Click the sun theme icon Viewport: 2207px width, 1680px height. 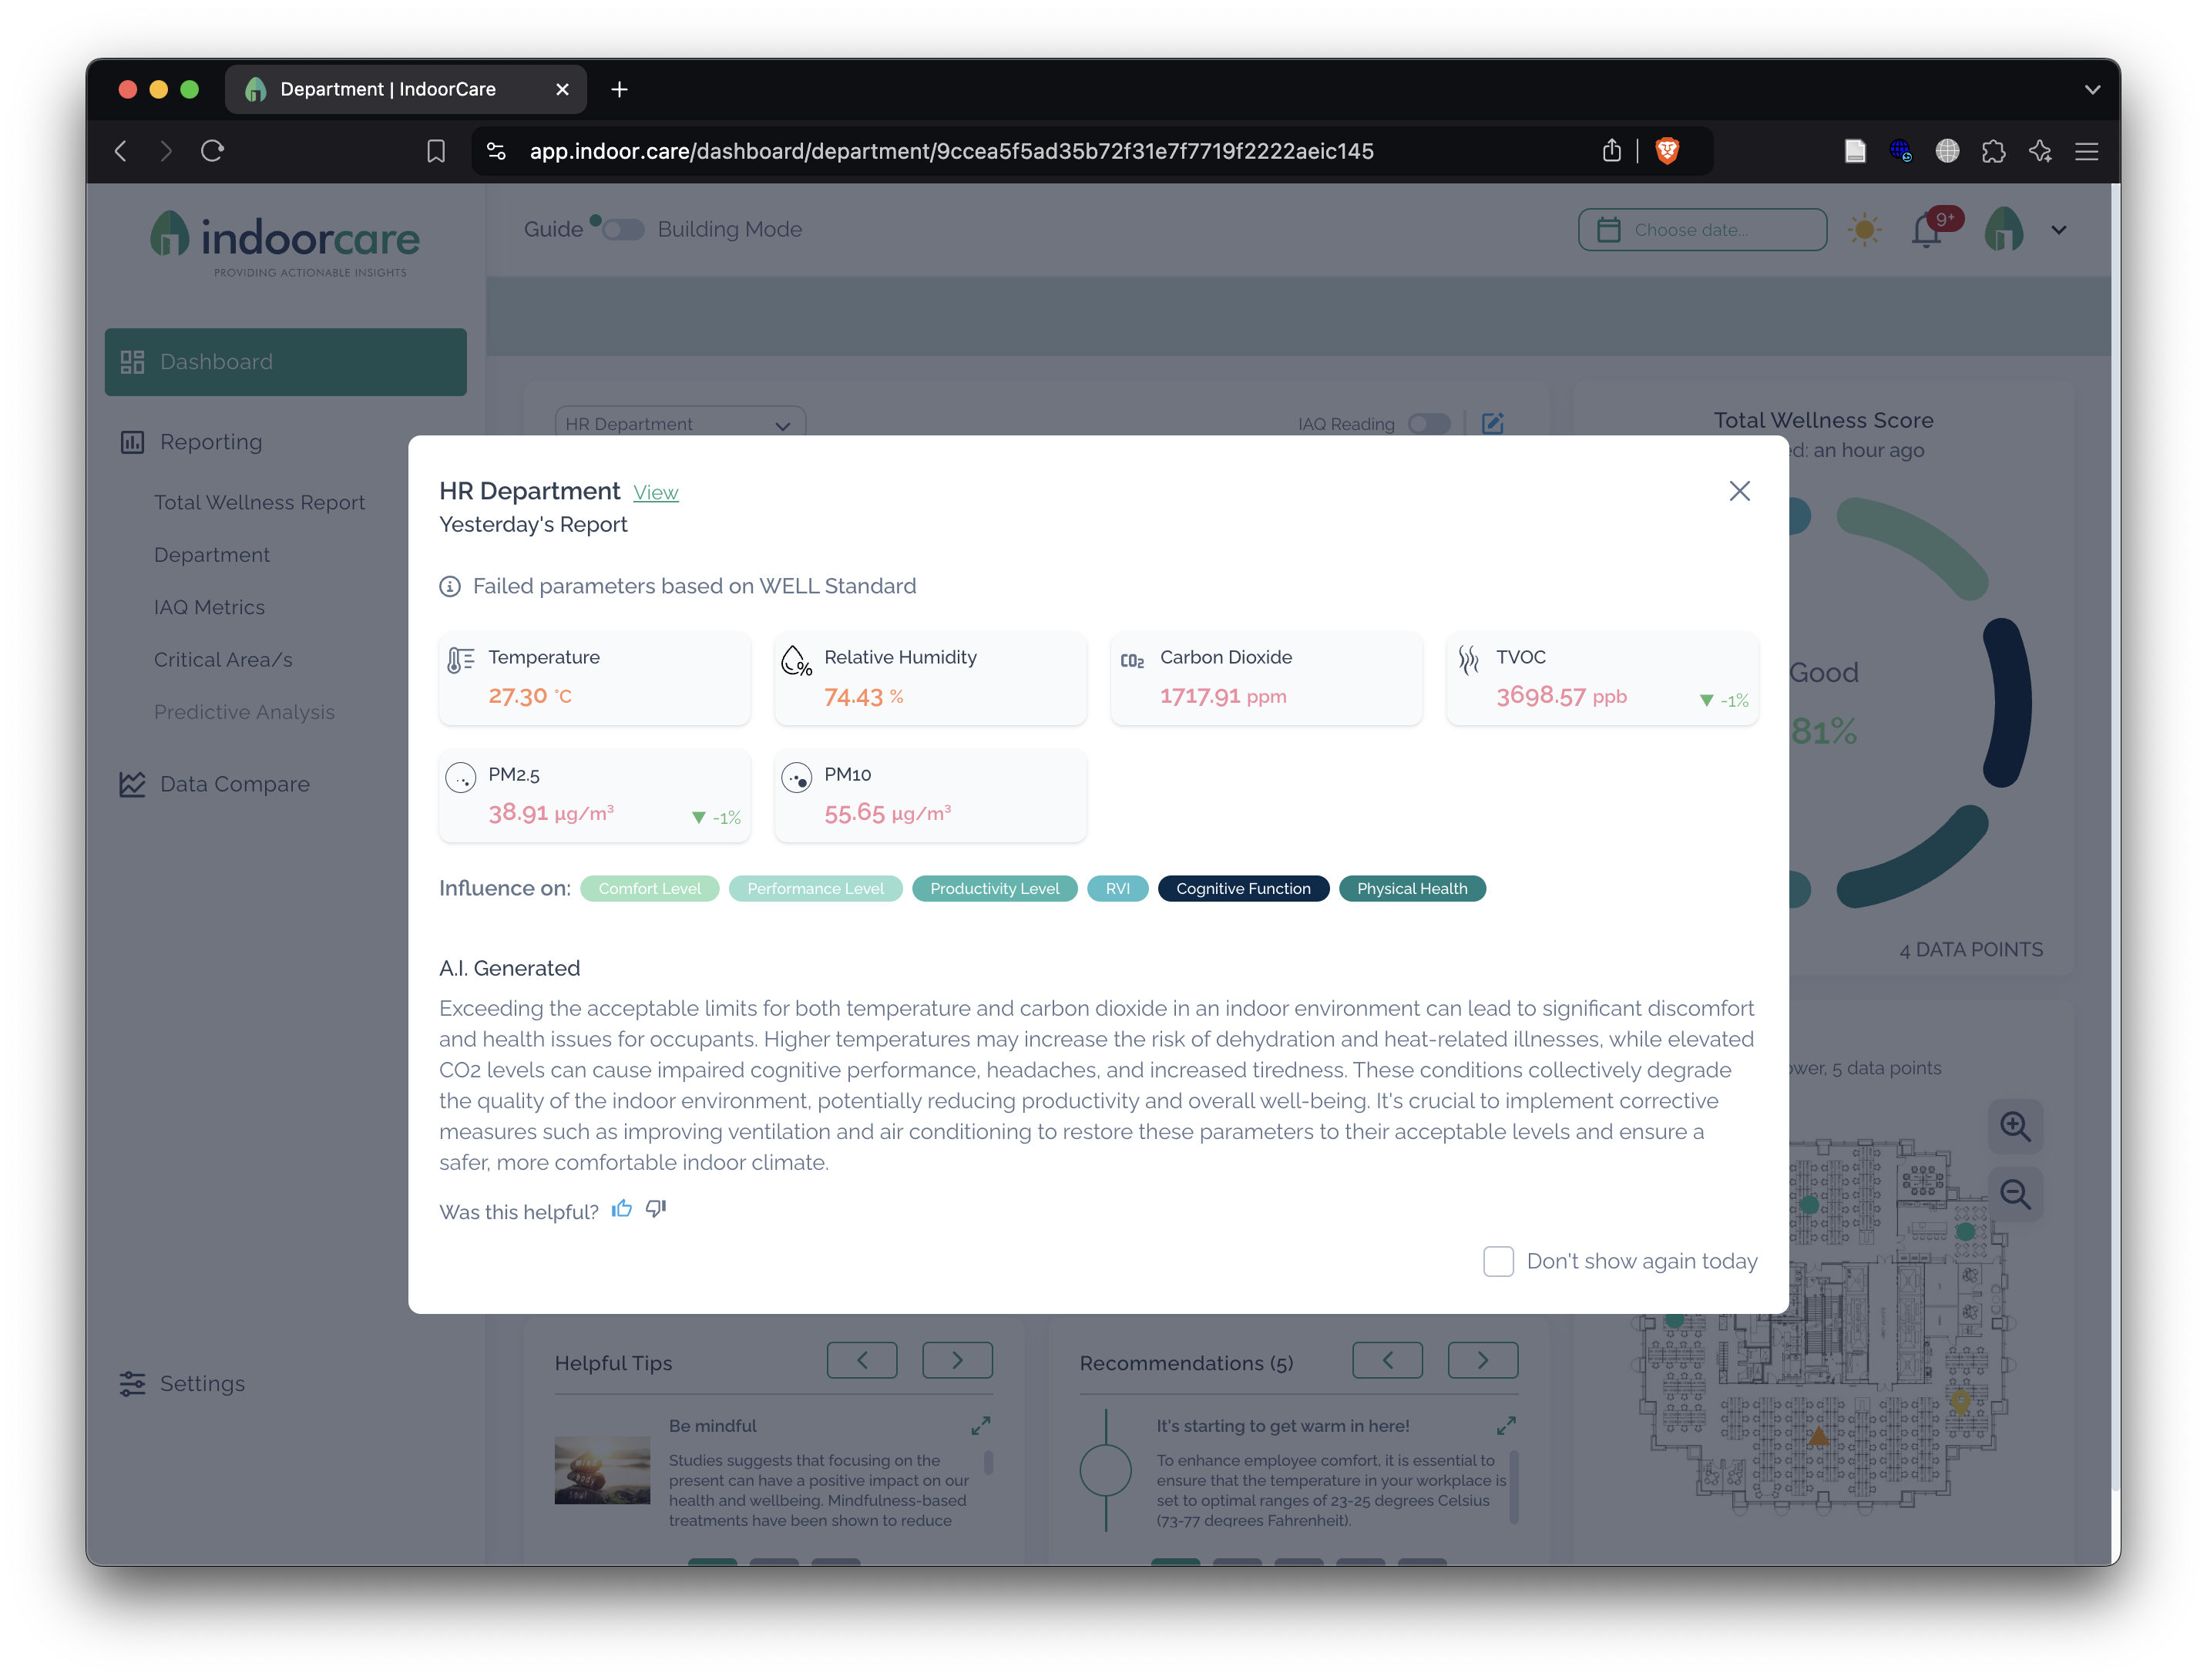pos(1864,230)
